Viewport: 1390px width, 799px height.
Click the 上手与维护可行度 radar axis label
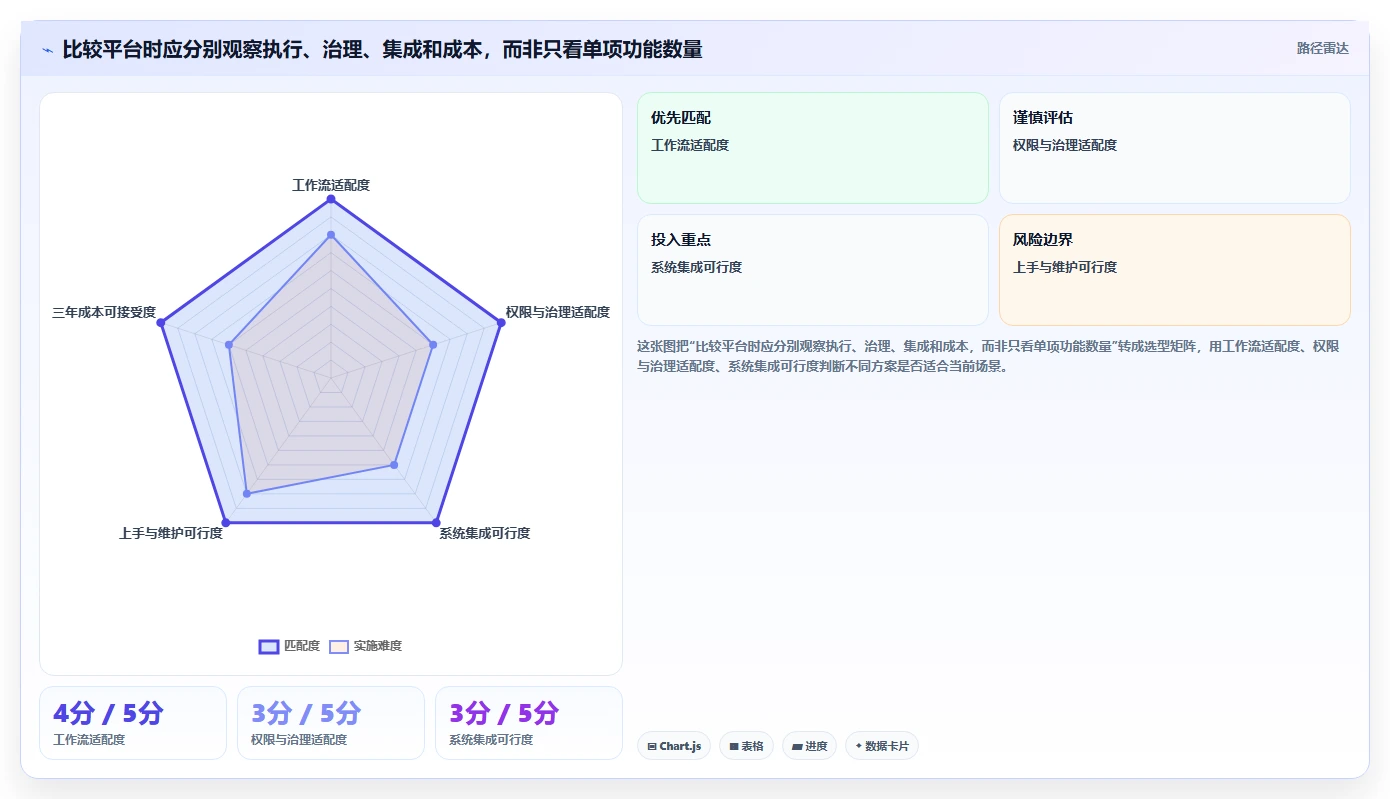click(x=171, y=533)
